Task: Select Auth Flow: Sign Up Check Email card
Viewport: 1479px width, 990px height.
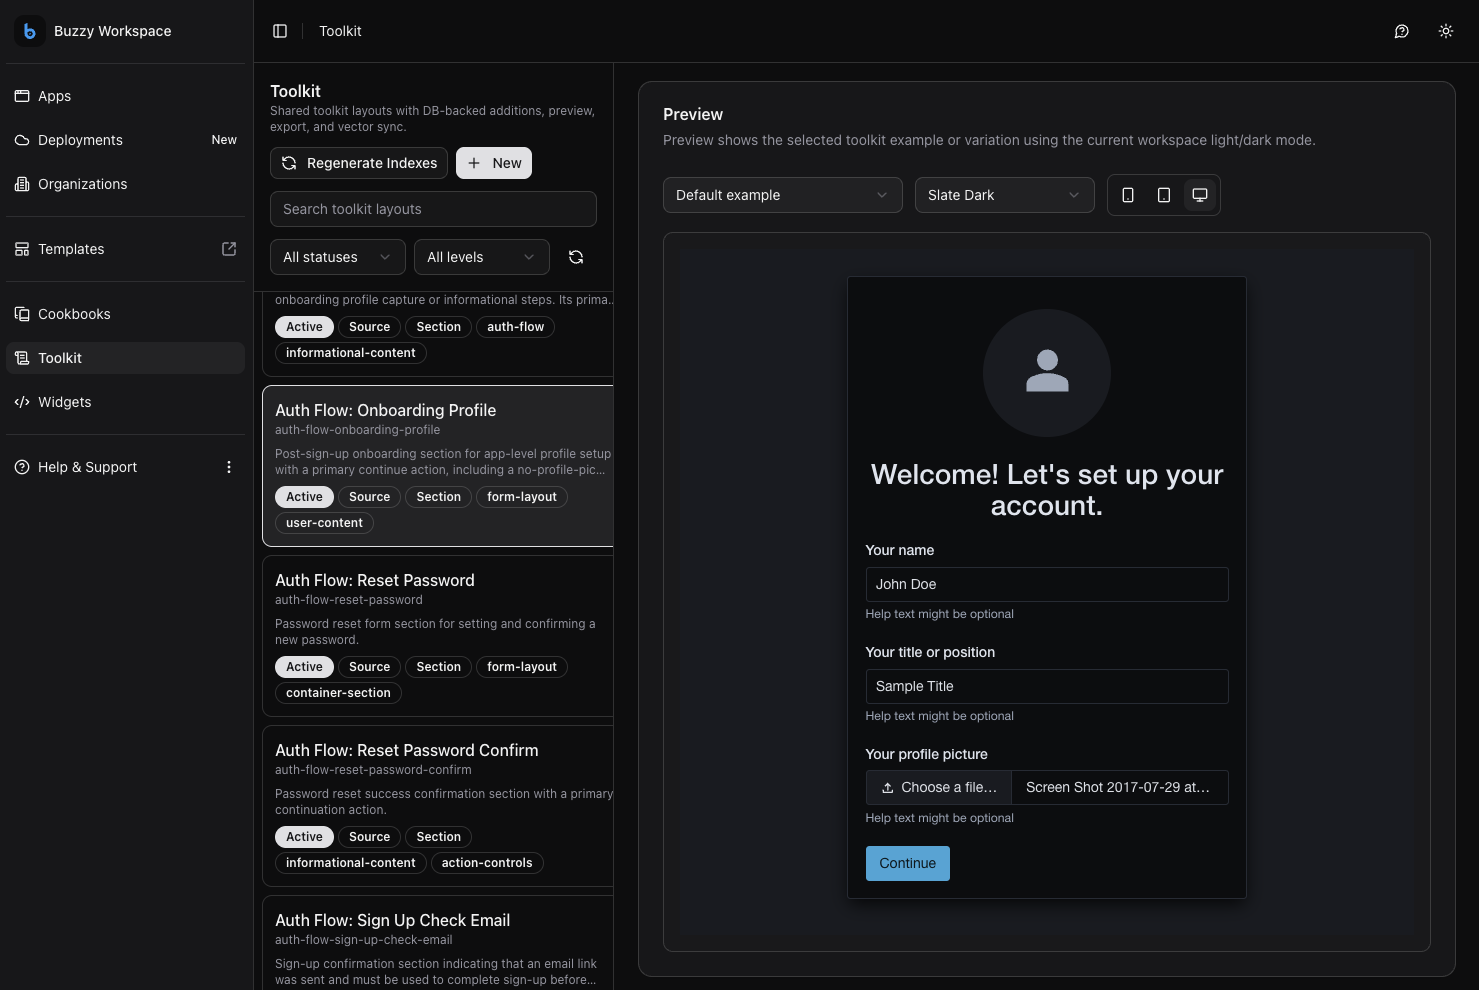Action: [x=438, y=943]
